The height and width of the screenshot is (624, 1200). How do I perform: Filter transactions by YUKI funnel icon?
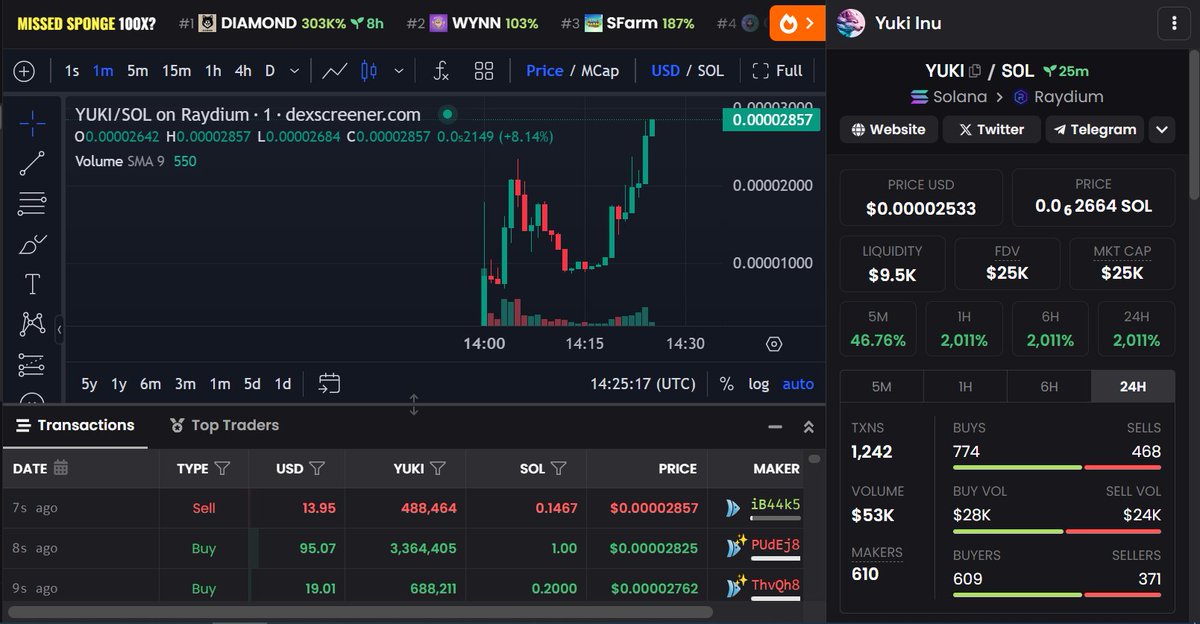point(438,468)
